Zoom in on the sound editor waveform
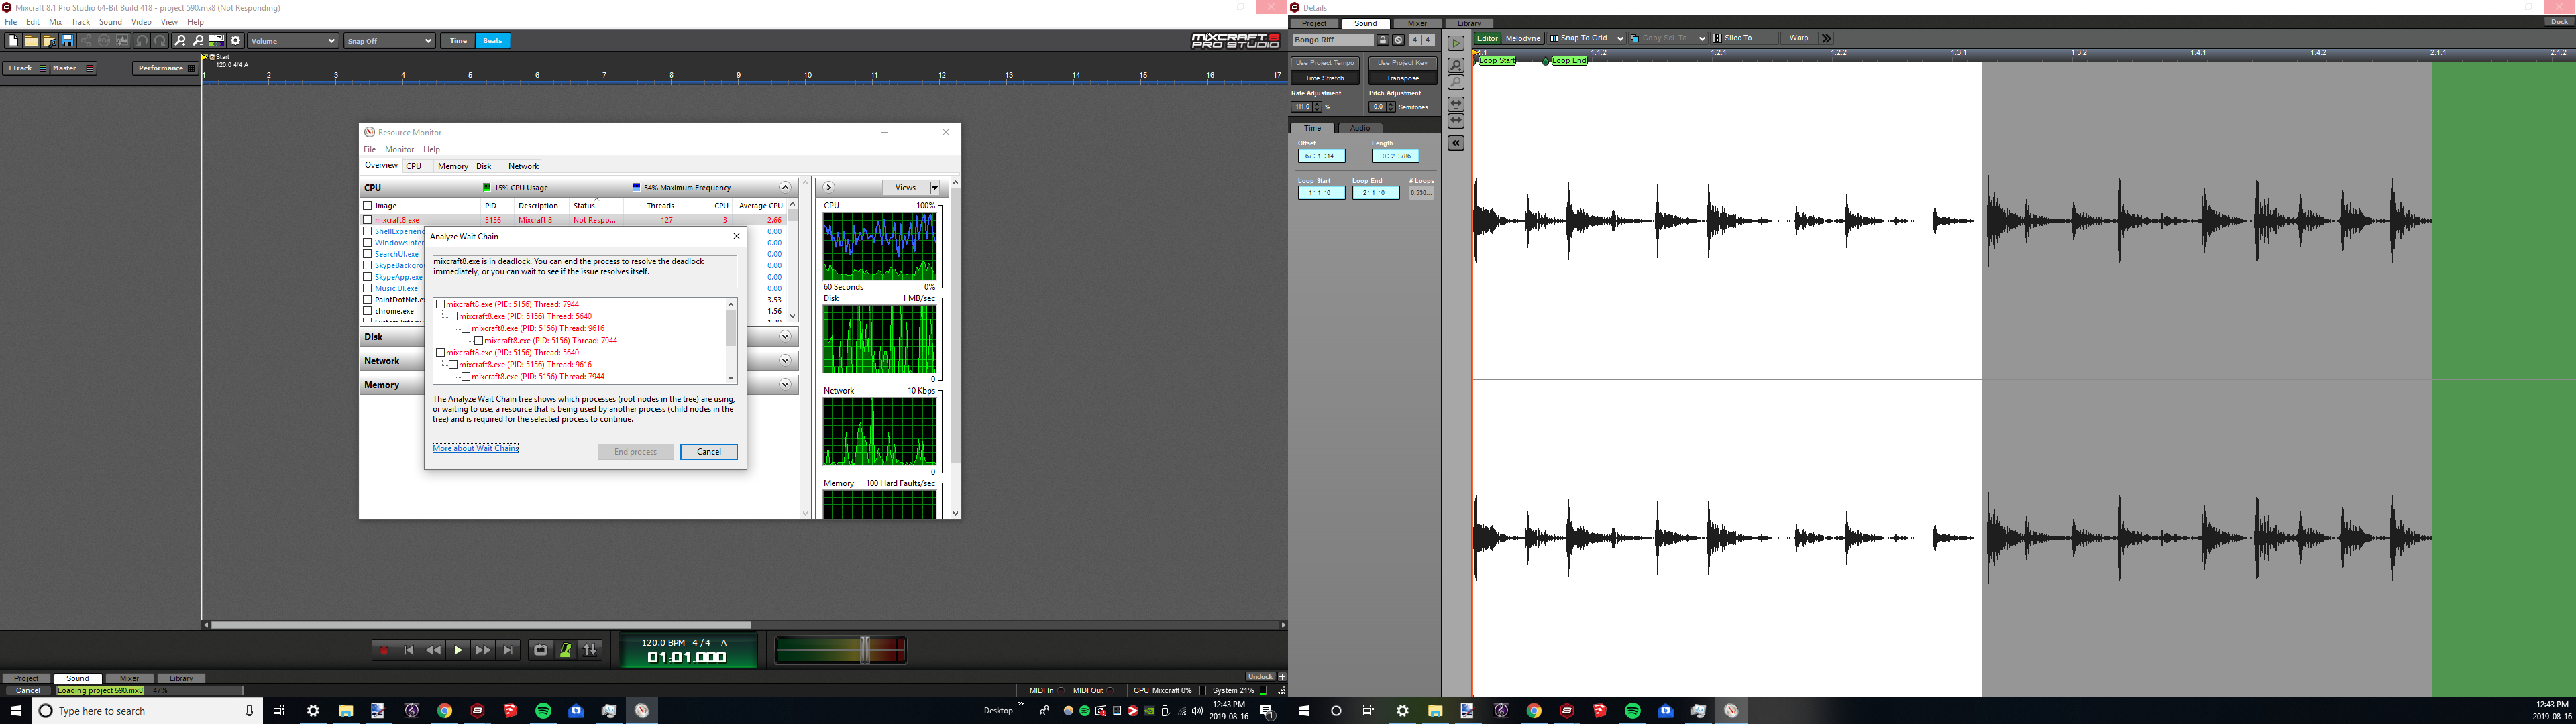The width and height of the screenshot is (2576, 724). coord(1456,66)
